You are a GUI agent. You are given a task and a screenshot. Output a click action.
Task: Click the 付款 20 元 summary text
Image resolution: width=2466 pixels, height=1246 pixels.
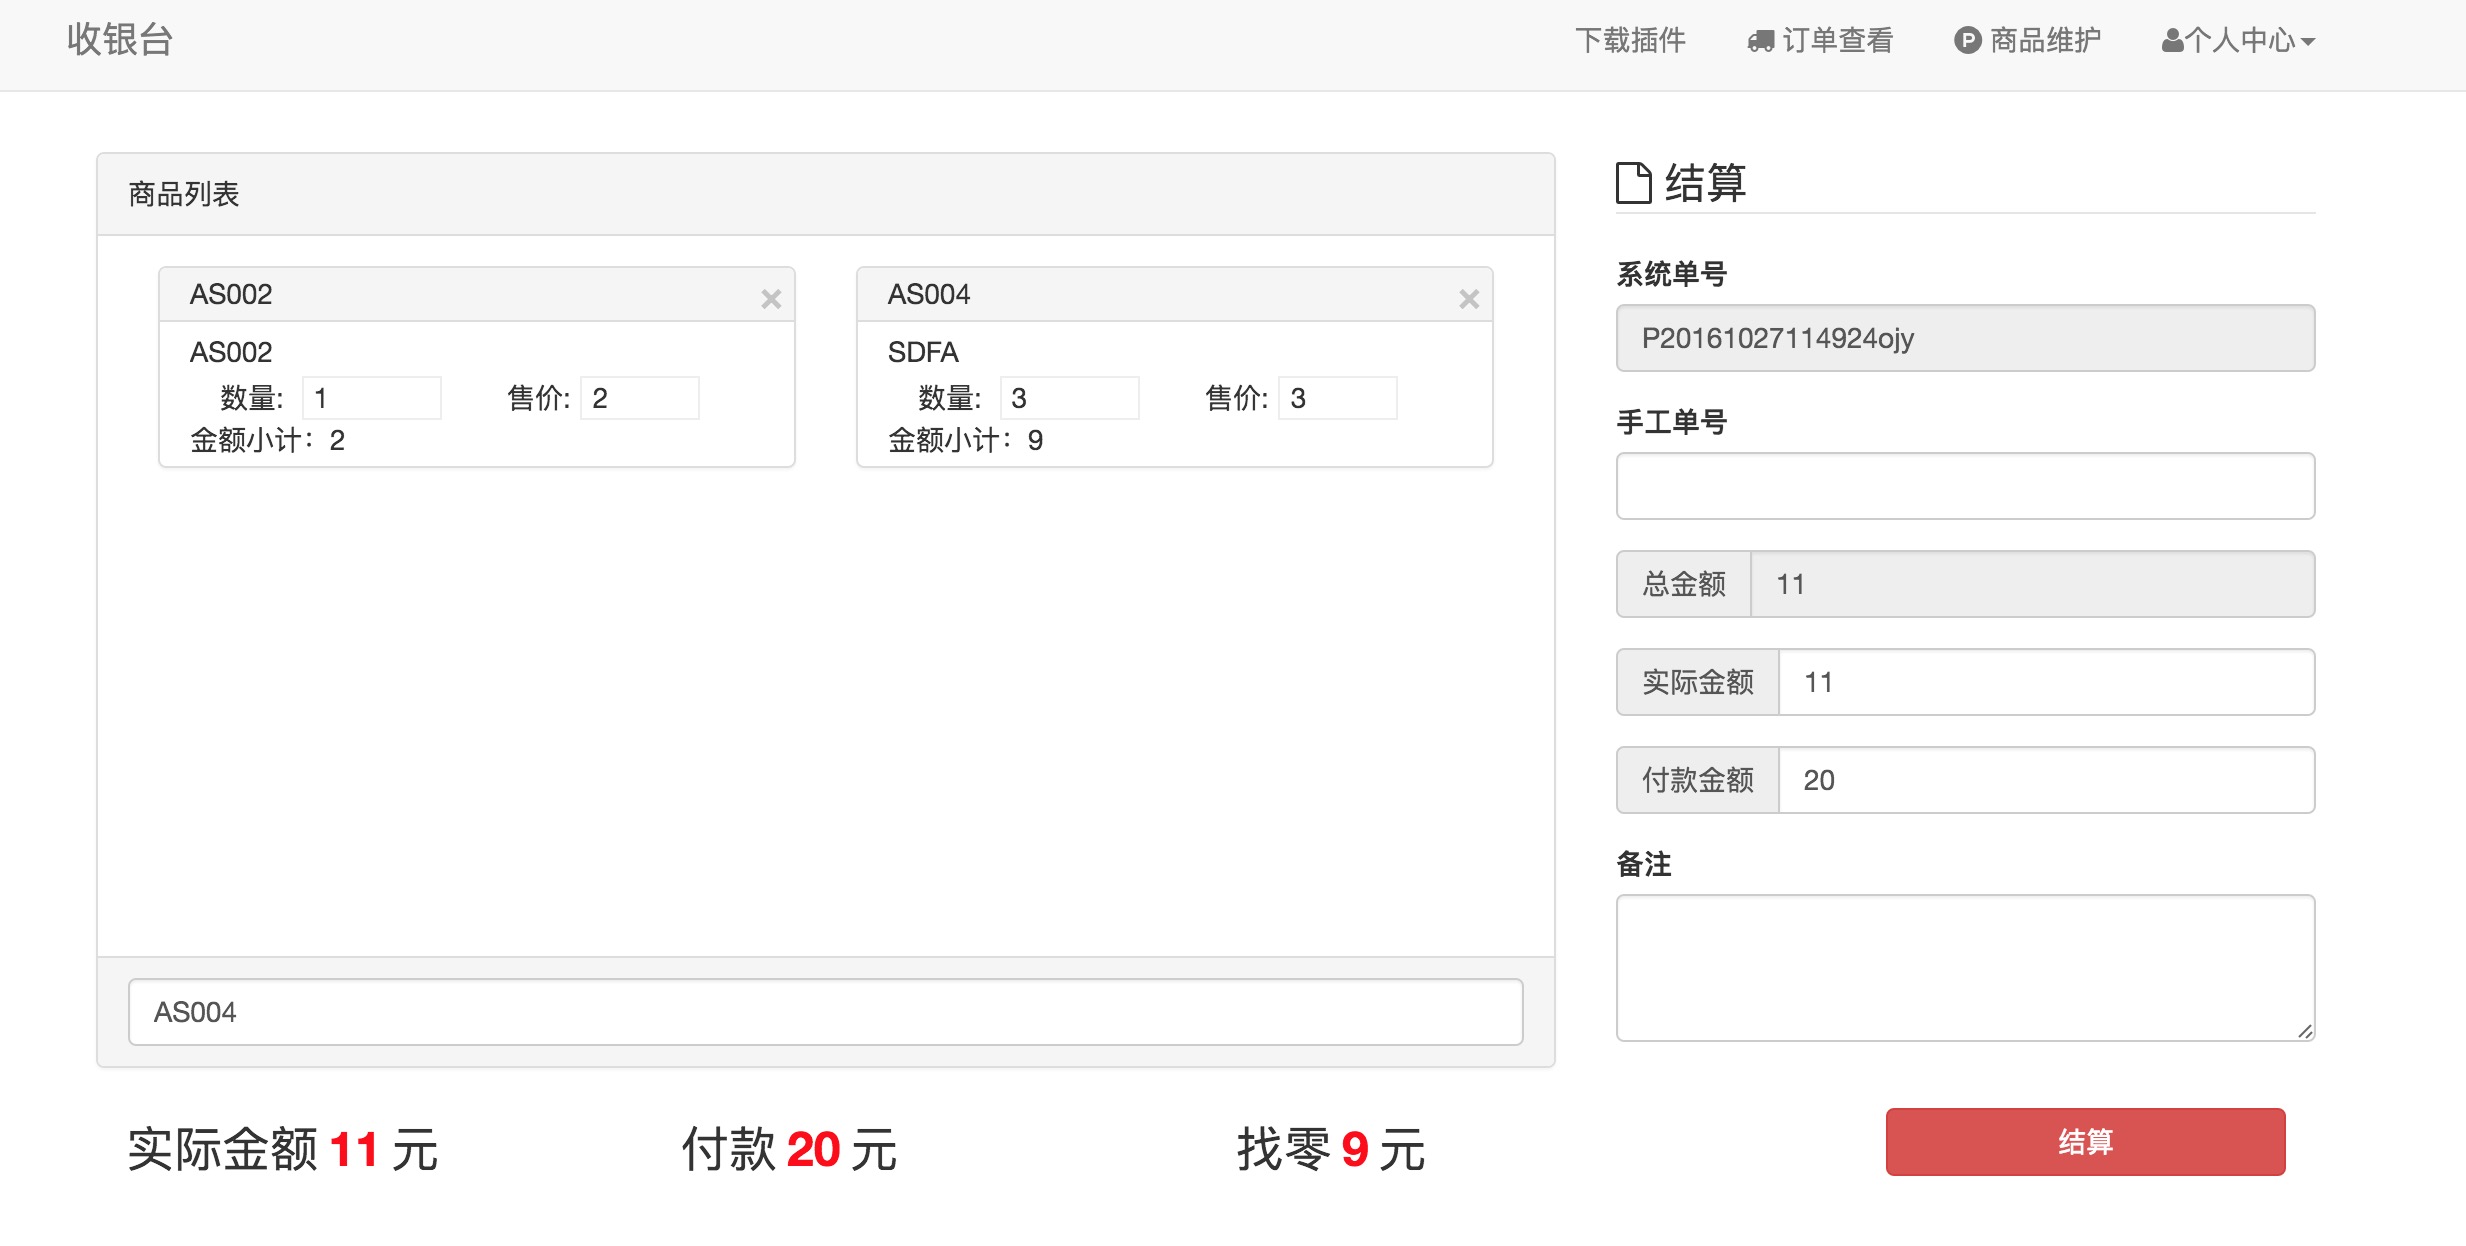pyautogui.click(x=789, y=1149)
